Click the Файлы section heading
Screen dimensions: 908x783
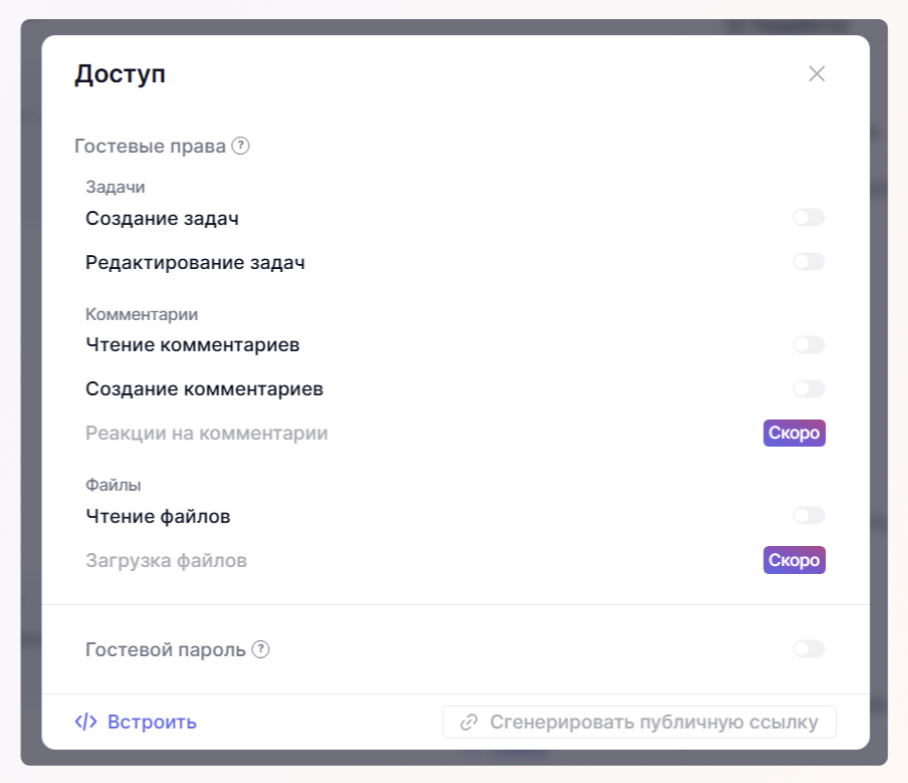(113, 485)
